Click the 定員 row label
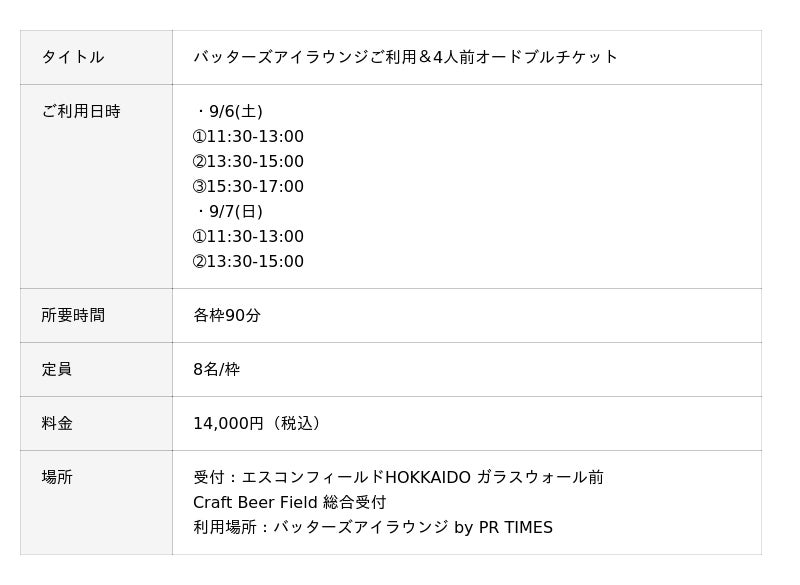The image size is (800, 585). [x=57, y=369]
